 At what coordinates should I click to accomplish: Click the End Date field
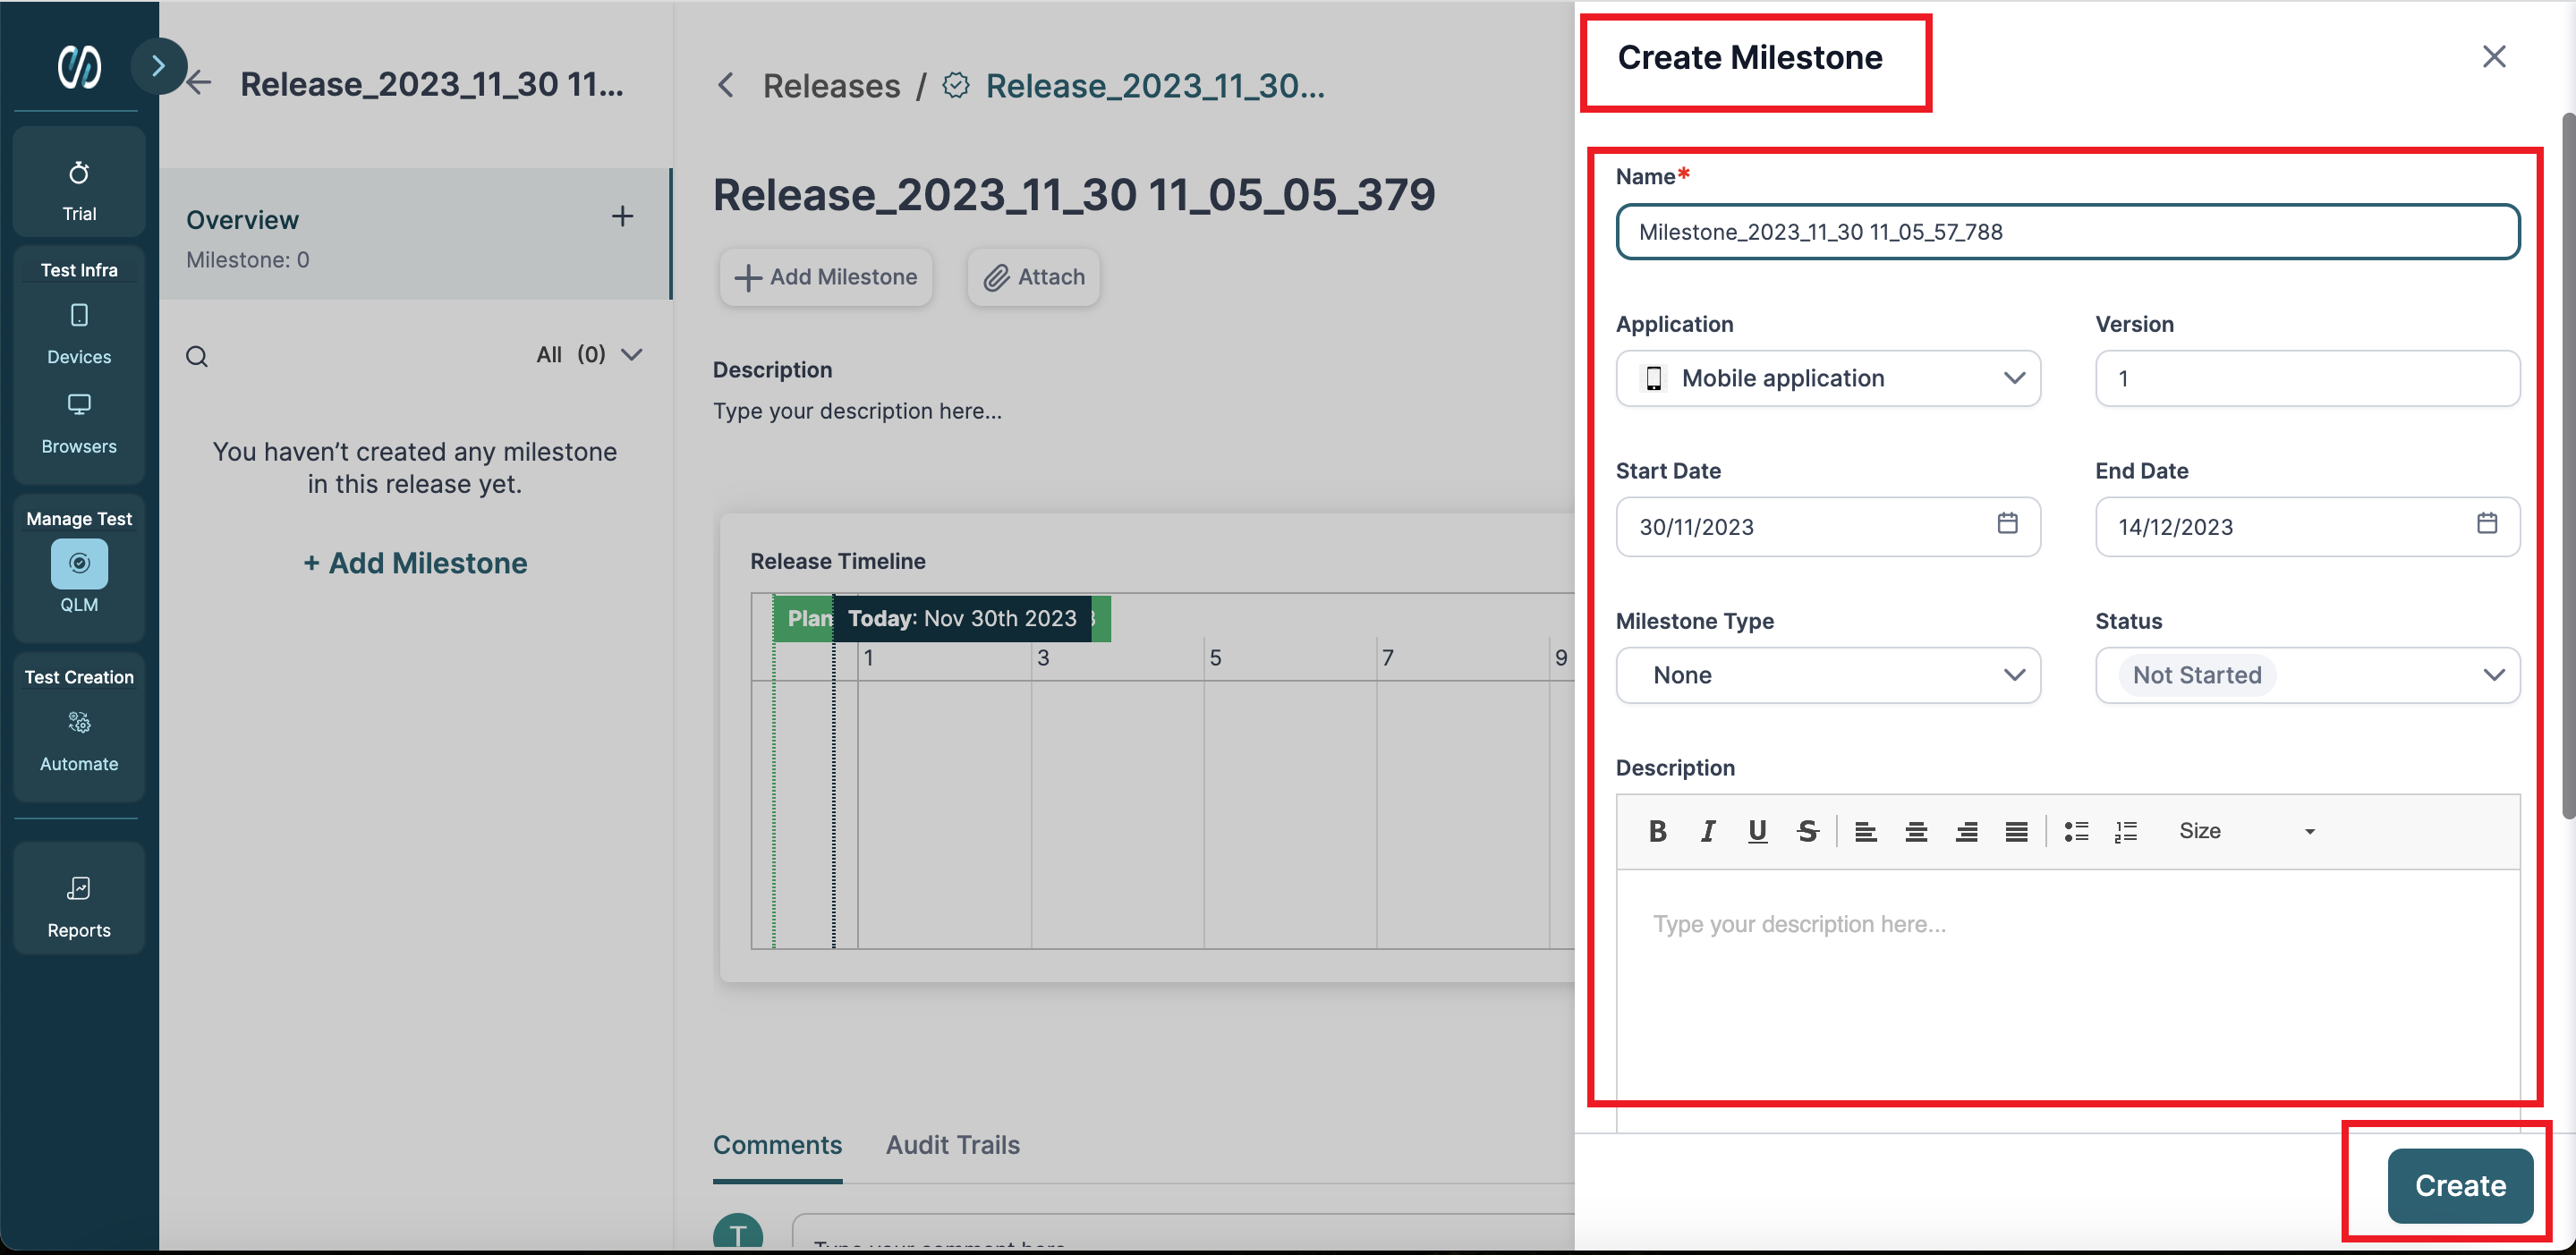2307,527
